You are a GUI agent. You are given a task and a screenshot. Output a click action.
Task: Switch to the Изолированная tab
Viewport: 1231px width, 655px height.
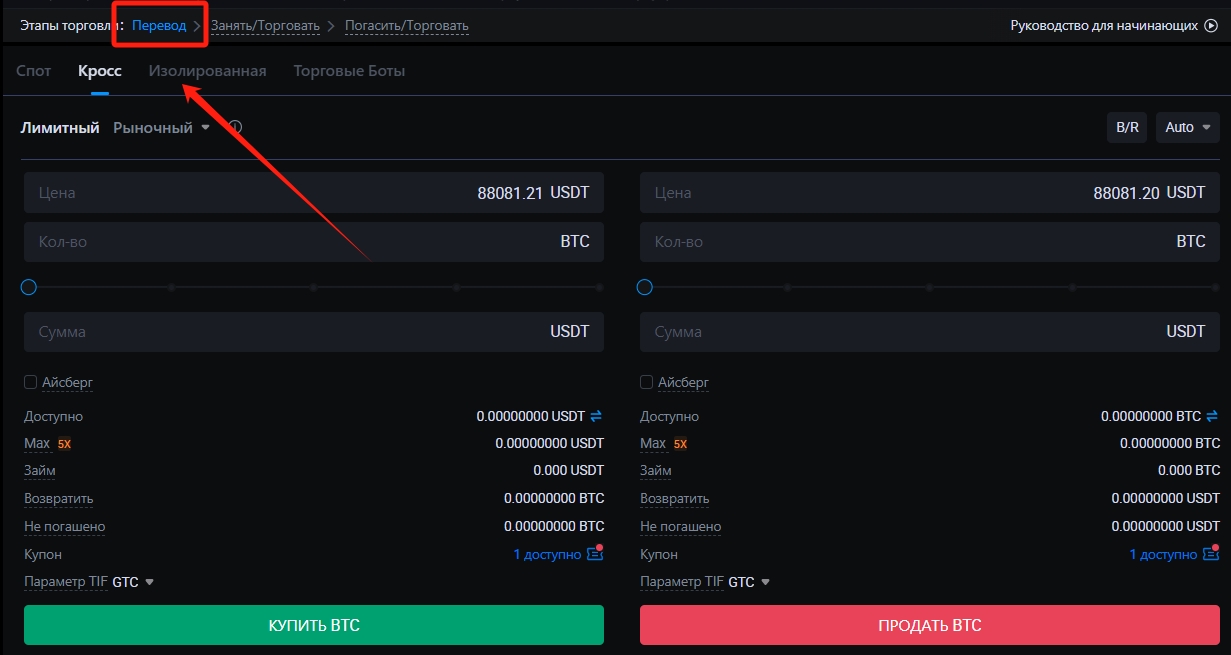(207, 71)
